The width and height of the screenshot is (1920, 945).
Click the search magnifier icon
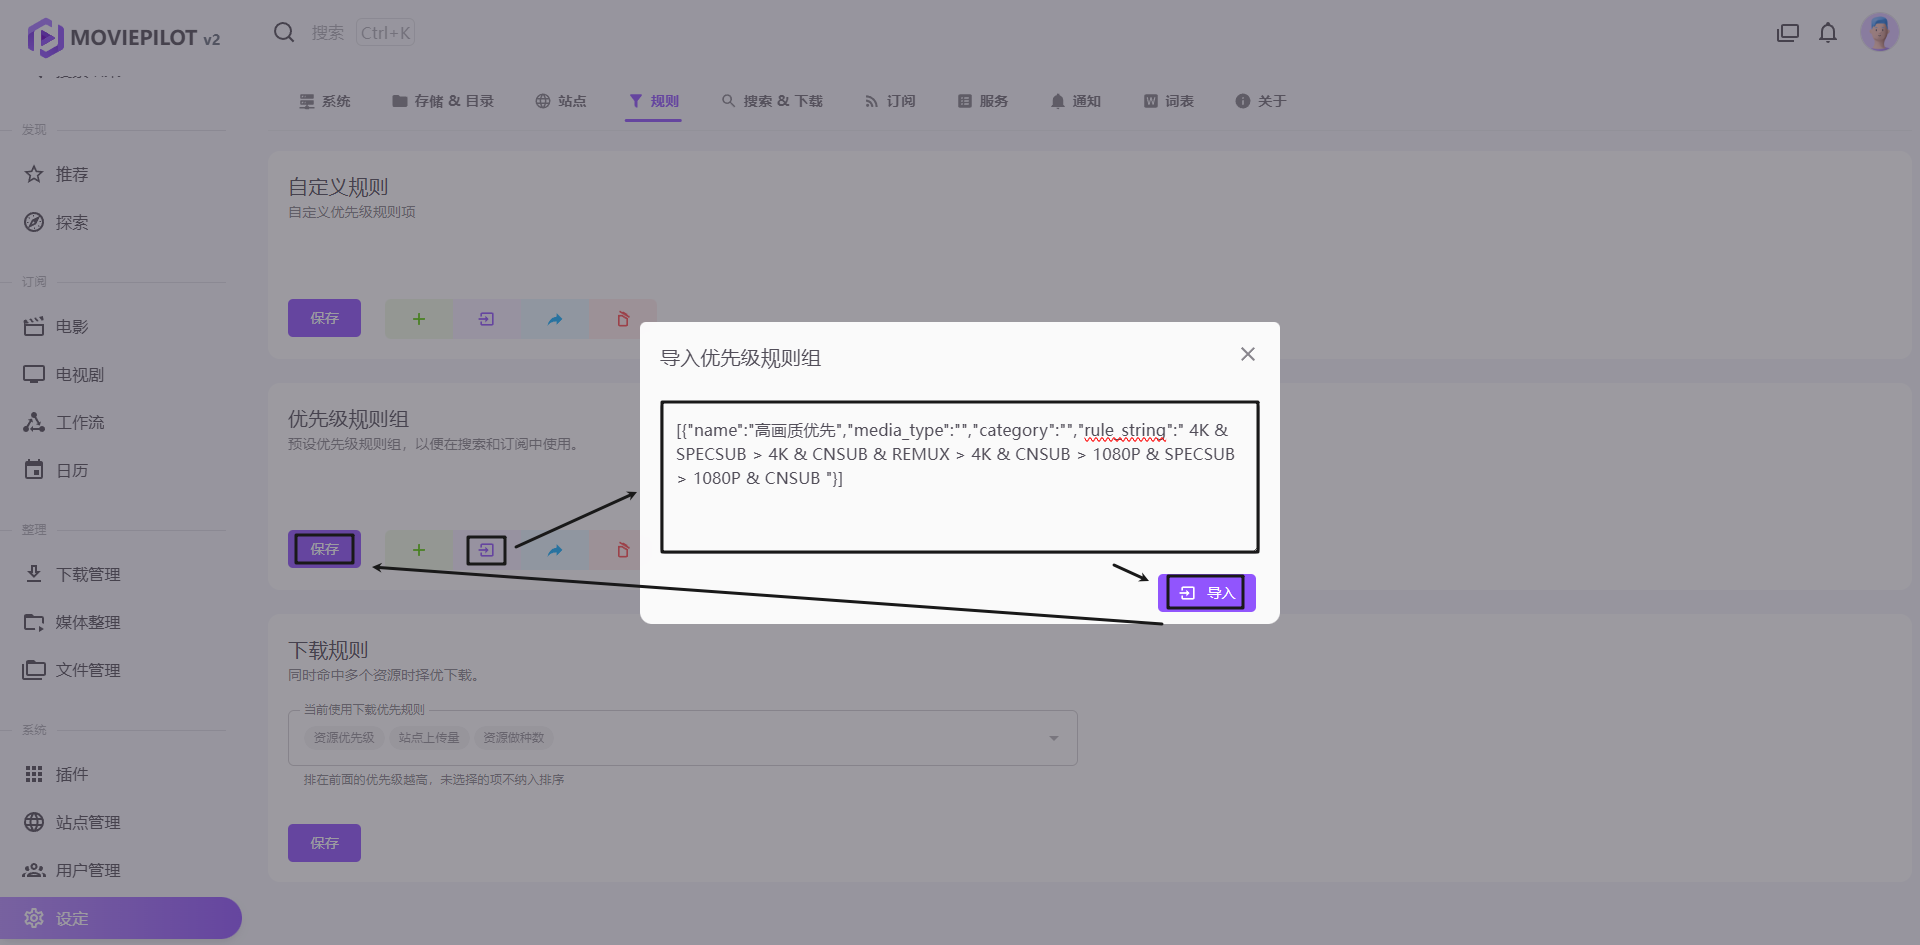click(284, 33)
